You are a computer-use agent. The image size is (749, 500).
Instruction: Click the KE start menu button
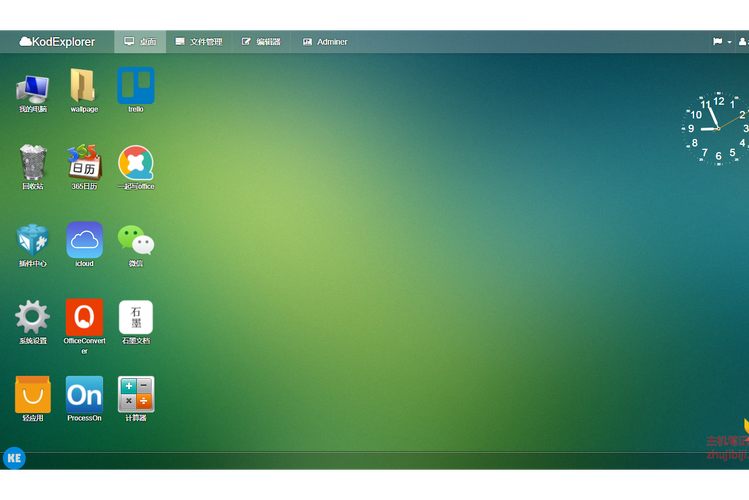tap(14, 458)
